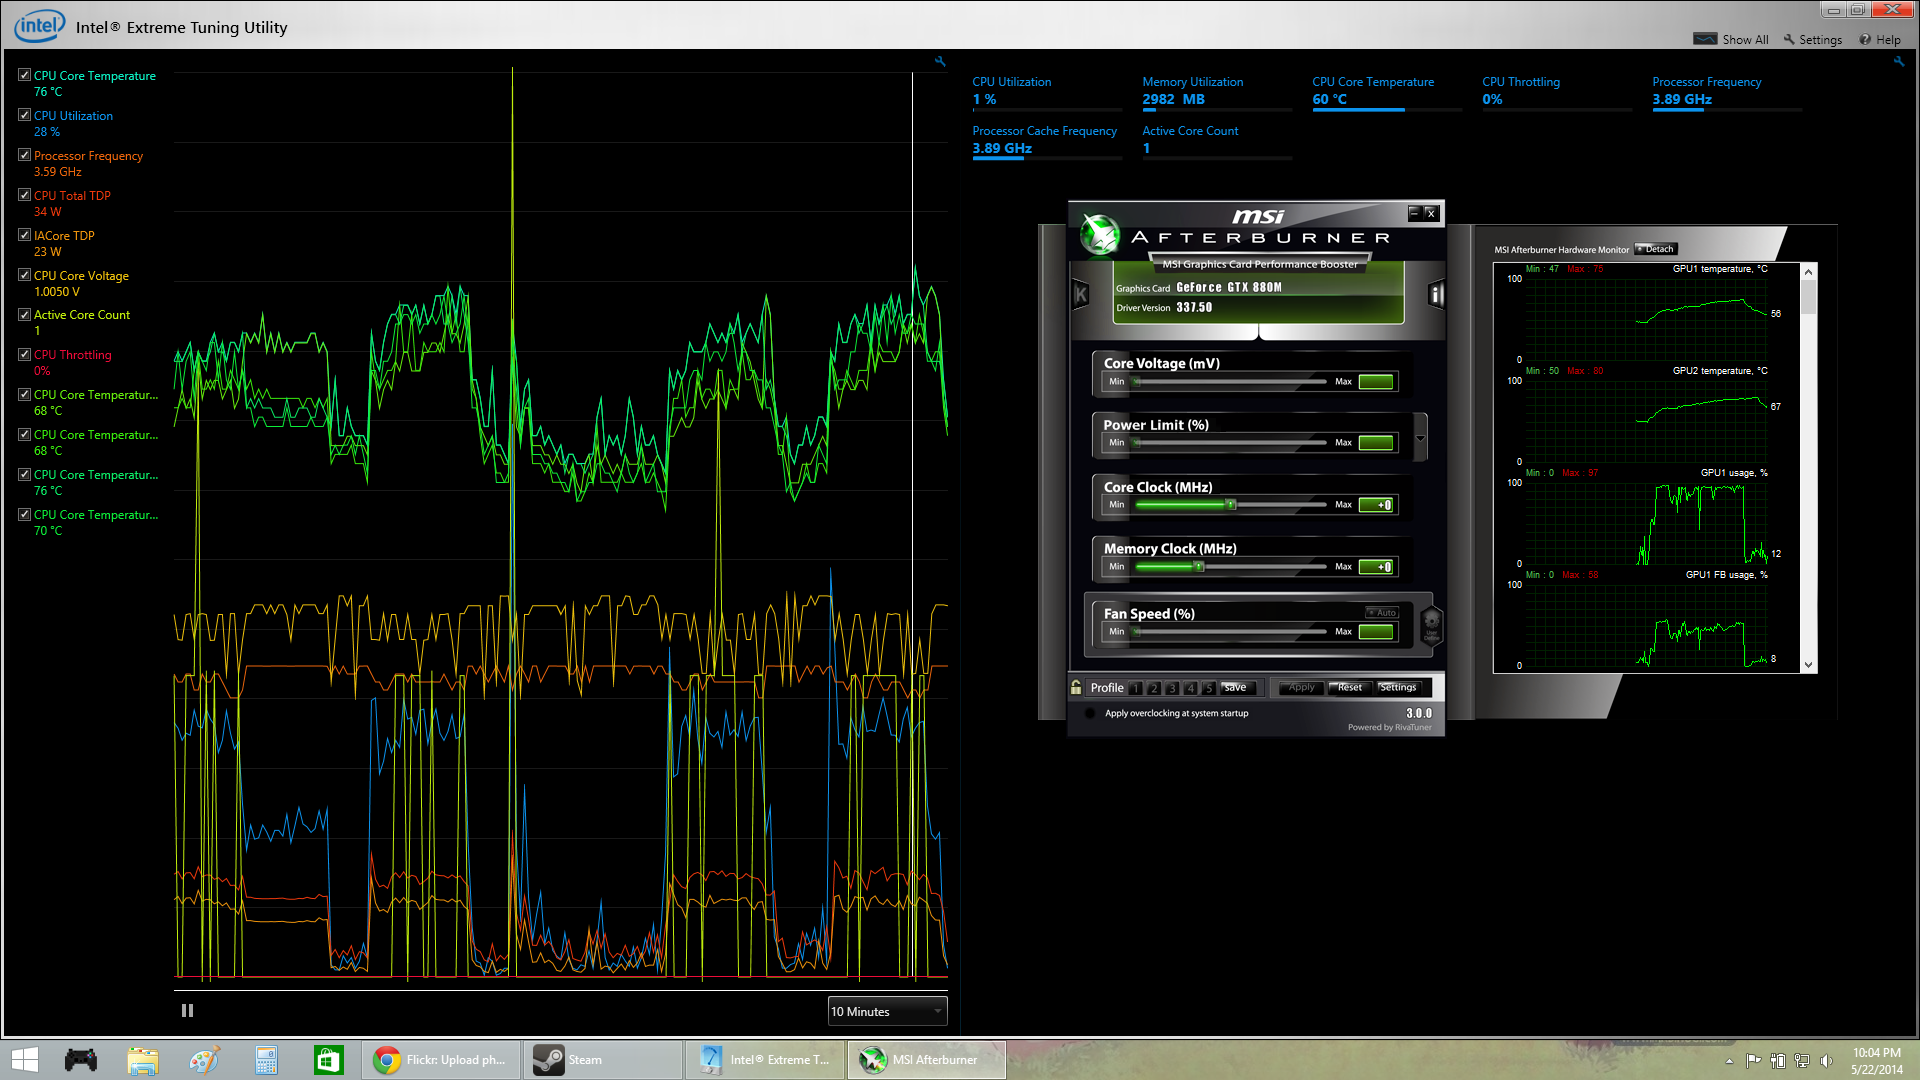The width and height of the screenshot is (1920, 1080).
Task: Select Afterburner profile slot 3
Action: click(x=1172, y=688)
